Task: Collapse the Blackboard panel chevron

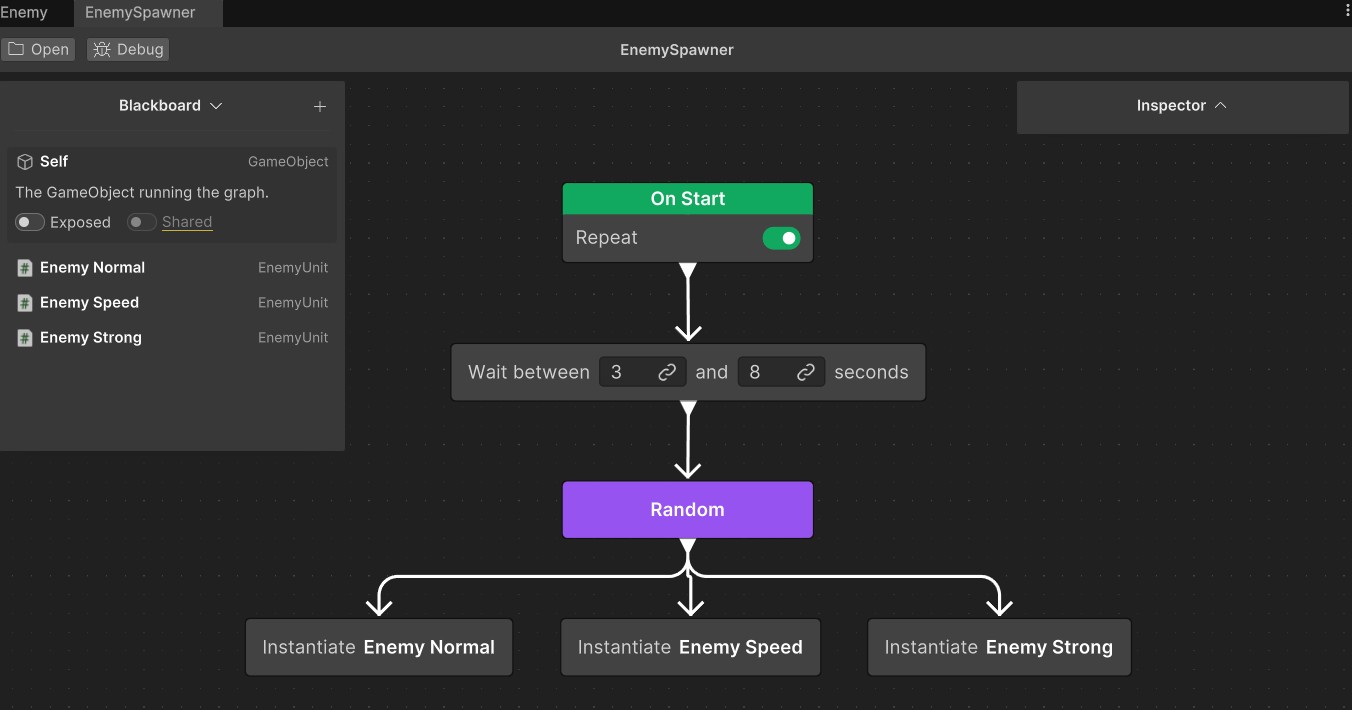Action: pyautogui.click(x=216, y=106)
